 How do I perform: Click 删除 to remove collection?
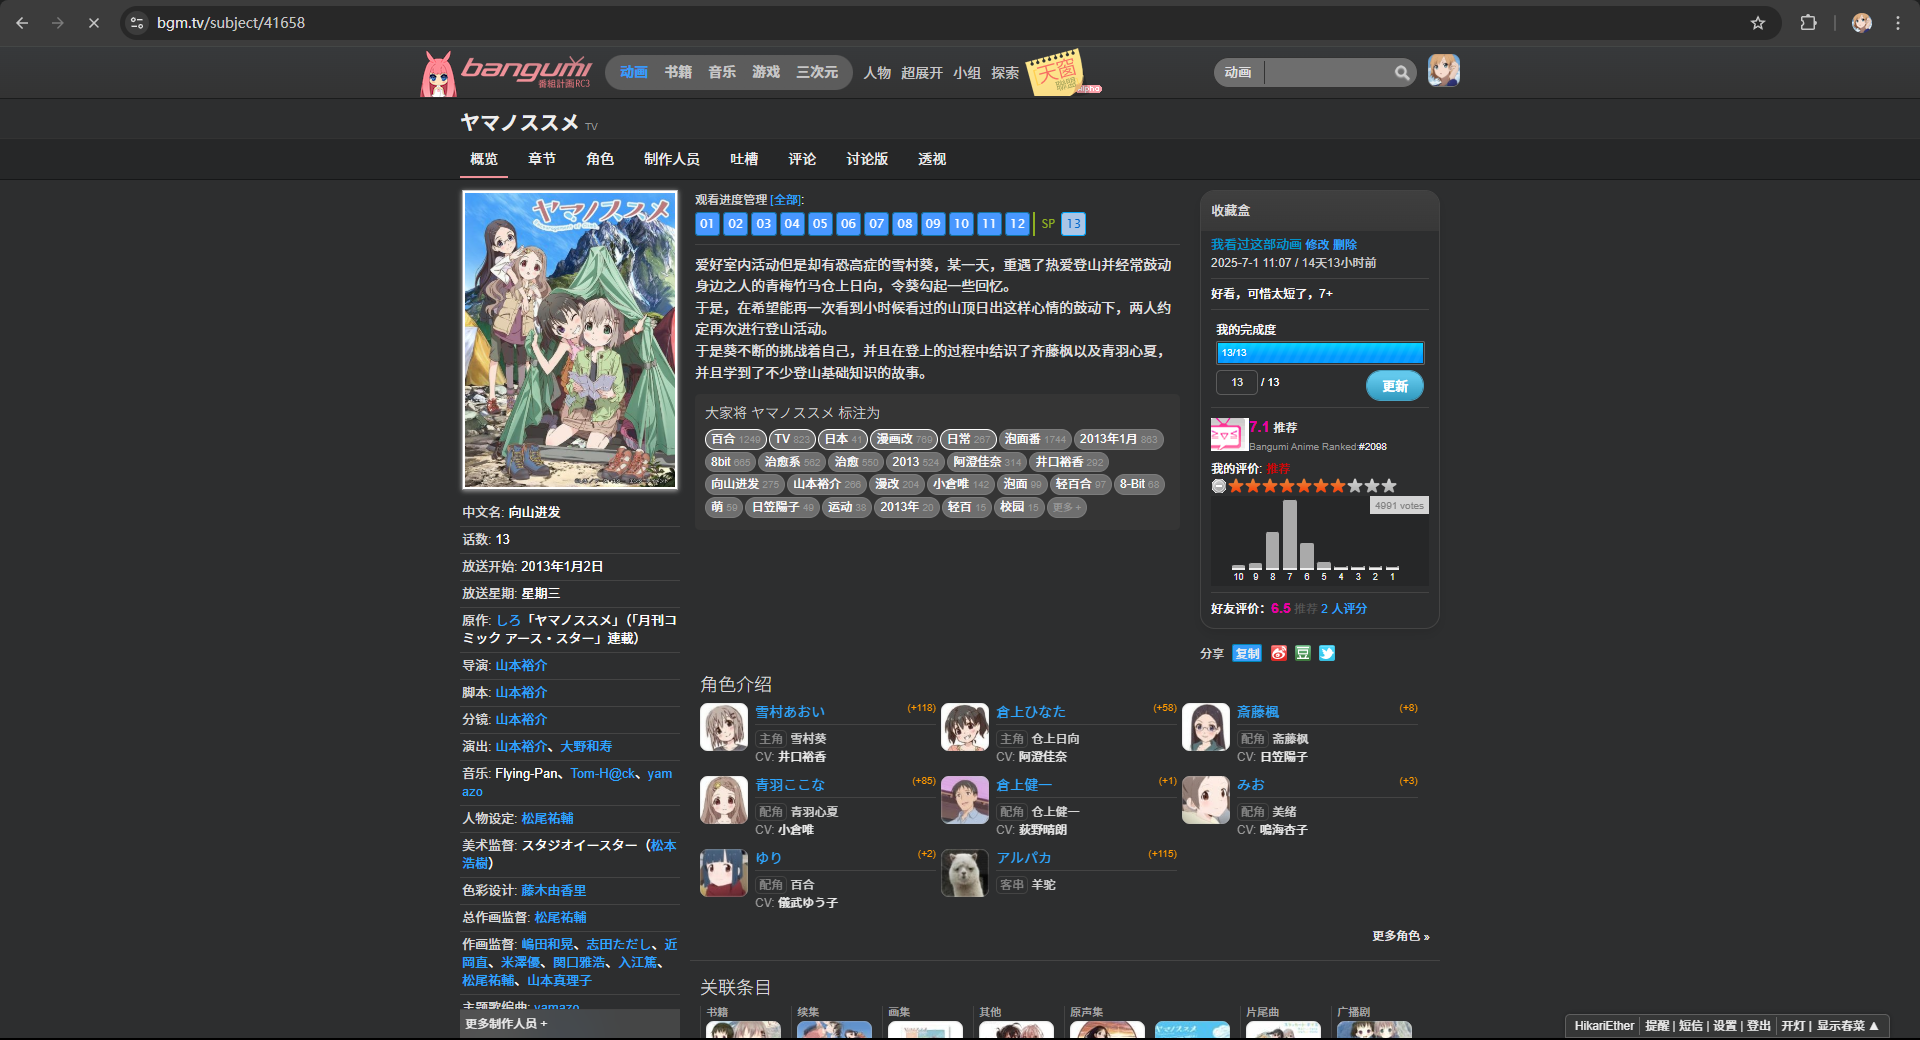[1345, 244]
